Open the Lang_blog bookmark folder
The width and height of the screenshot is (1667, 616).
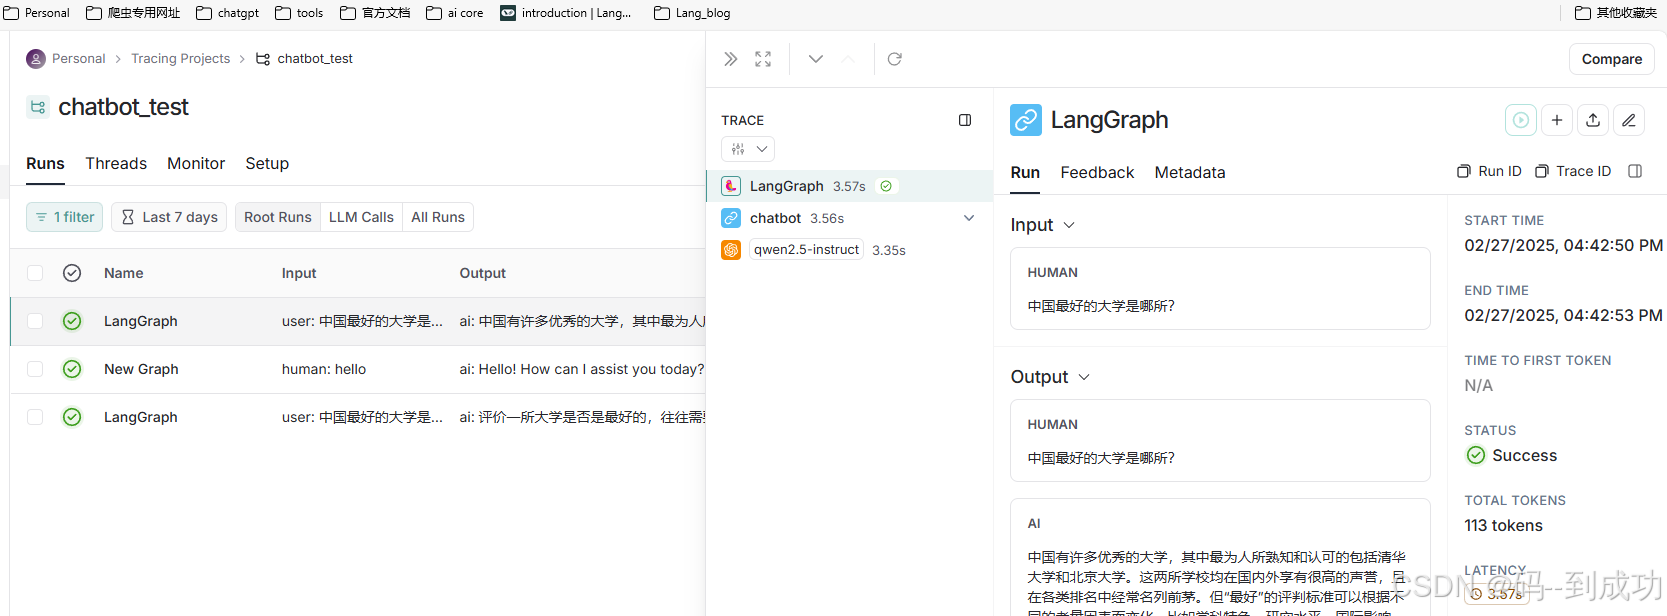click(692, 13)
